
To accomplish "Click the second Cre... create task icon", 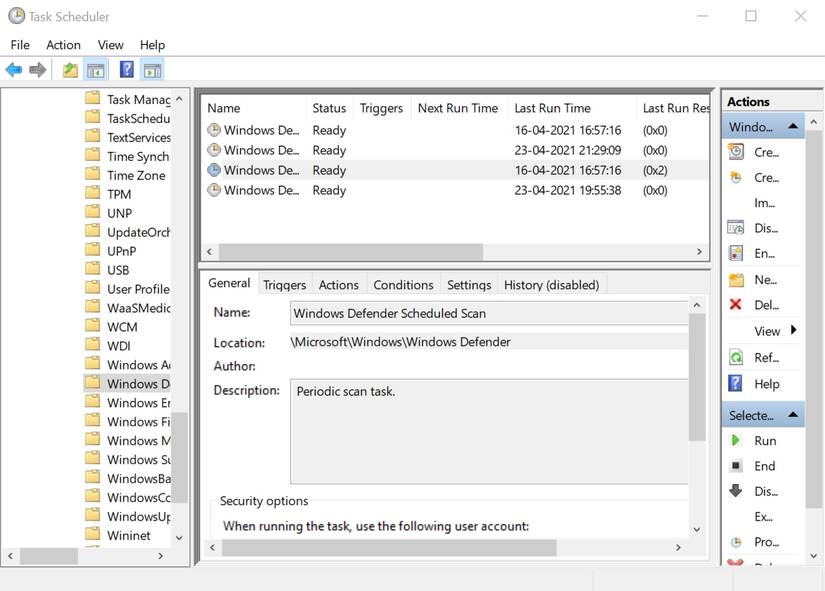I will coord(736,177).
